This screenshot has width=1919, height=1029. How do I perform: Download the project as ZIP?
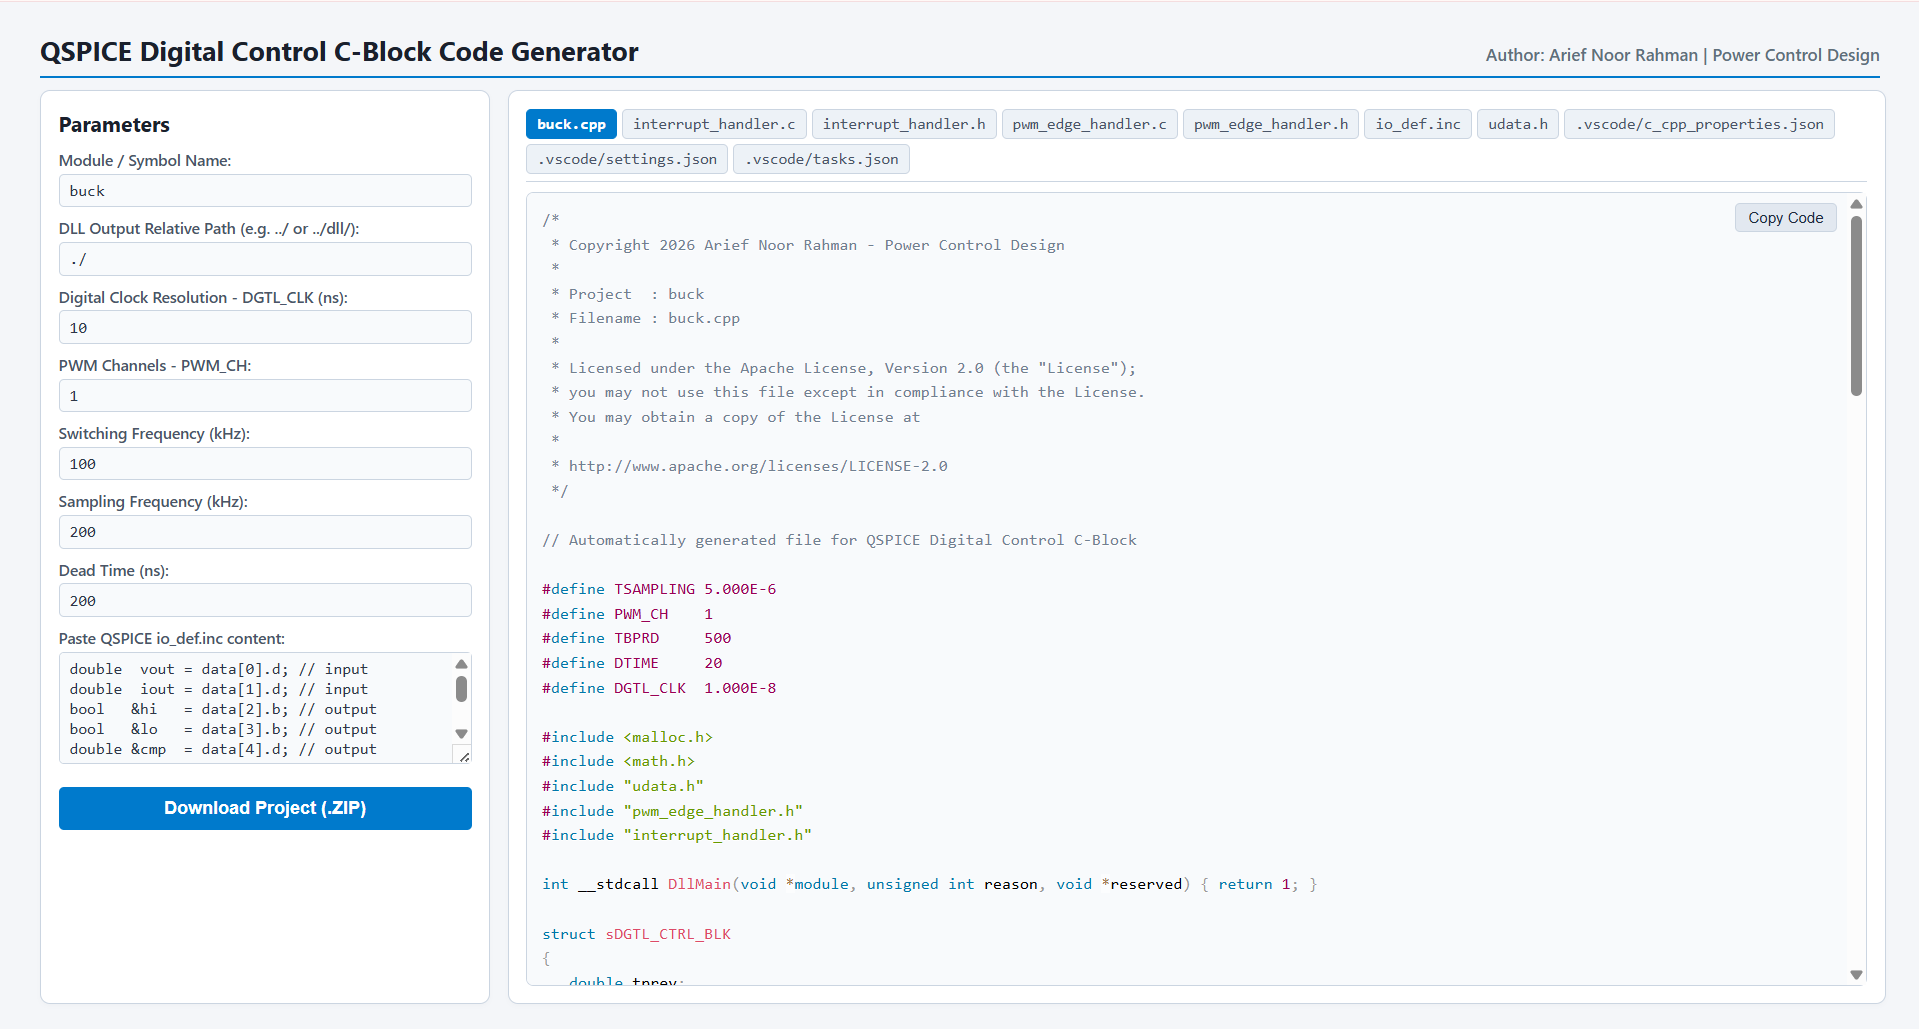[265, 808]
